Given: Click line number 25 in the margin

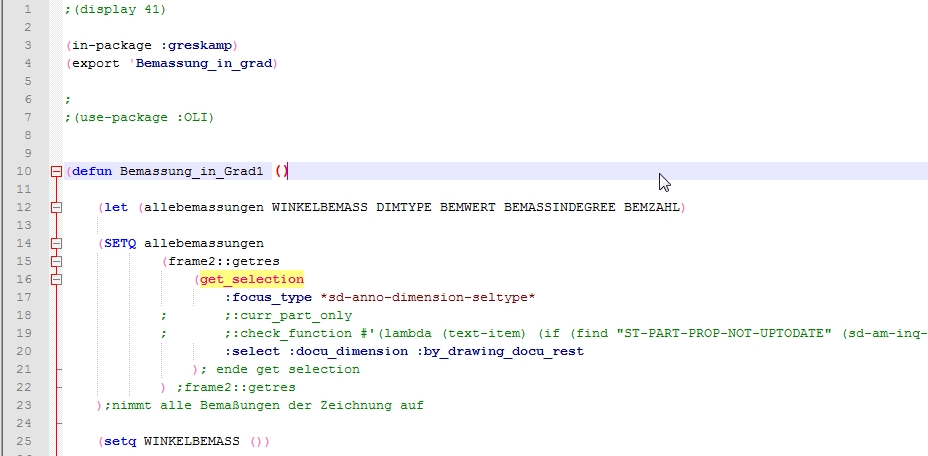Looking at the screenshot, I should [25, 442].
